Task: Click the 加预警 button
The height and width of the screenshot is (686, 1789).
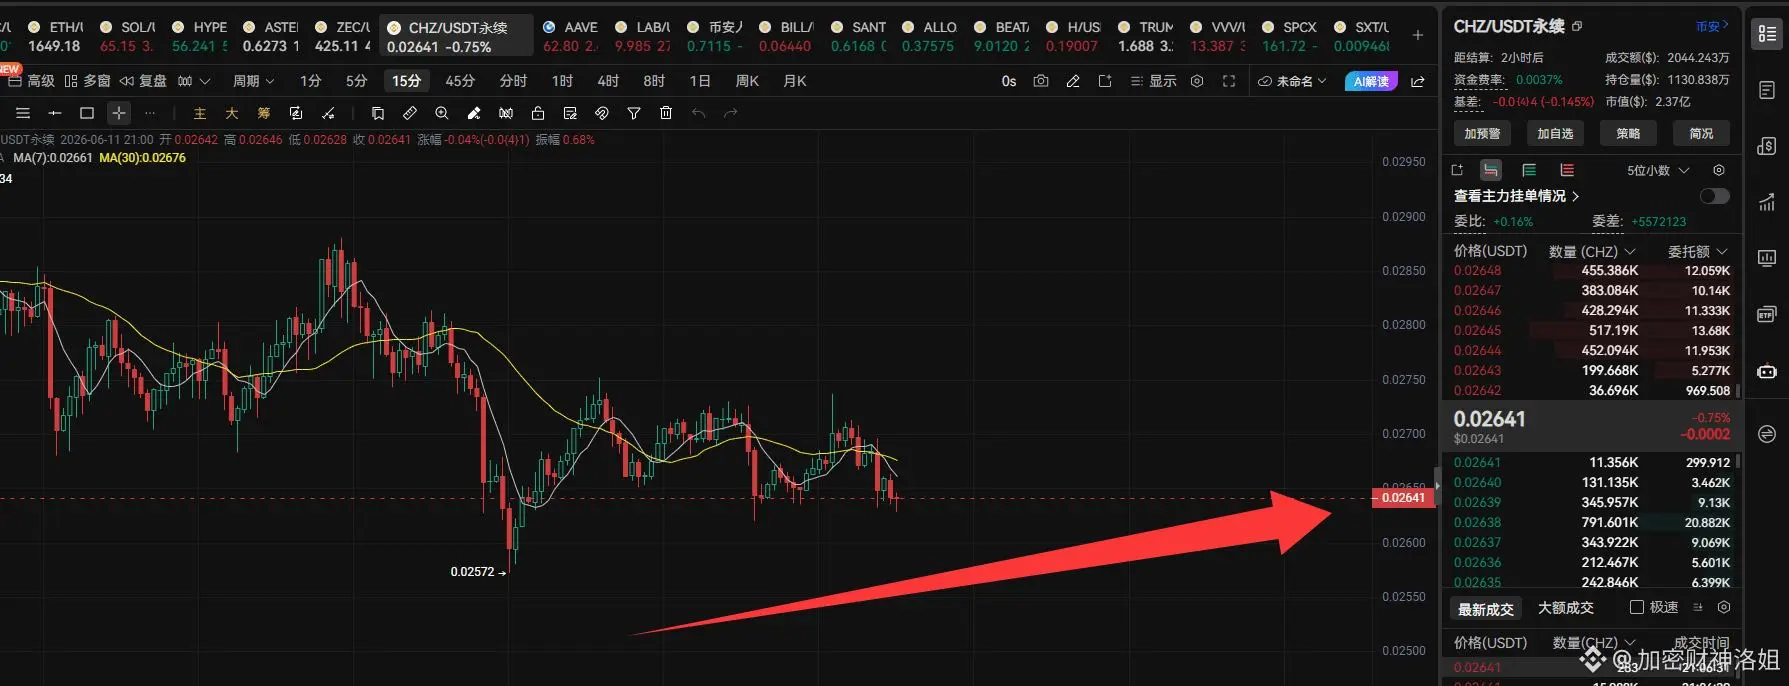Action: click(1482, 133)
